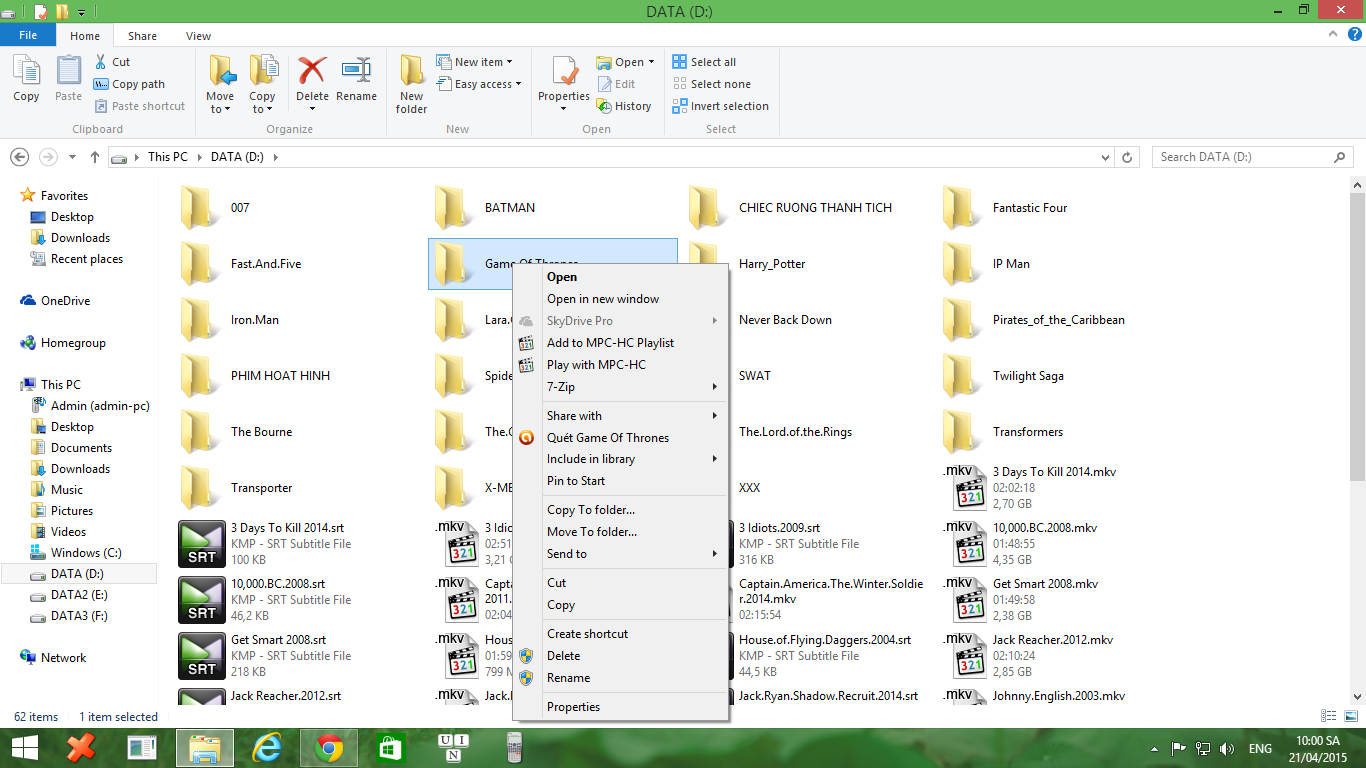The height and width of the screenshot is (768, 1366).
Task: Click the Windows Start button
Action: (25, 748)
